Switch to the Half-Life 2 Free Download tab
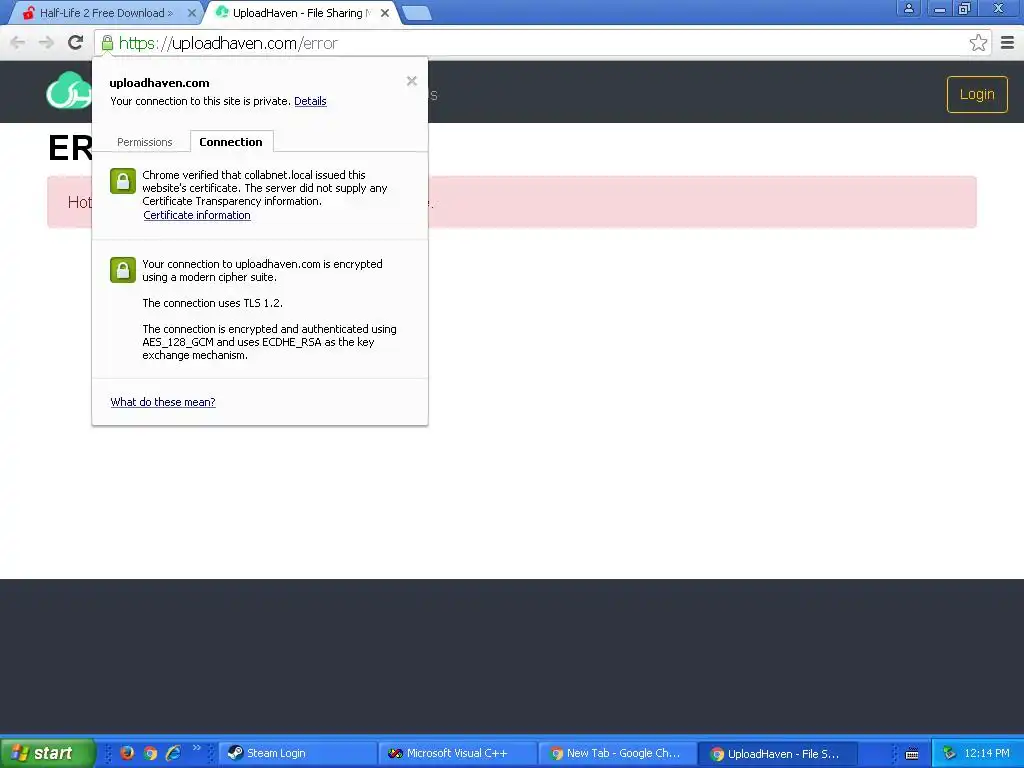This screenshot has height=768, width=1024. 104,13
